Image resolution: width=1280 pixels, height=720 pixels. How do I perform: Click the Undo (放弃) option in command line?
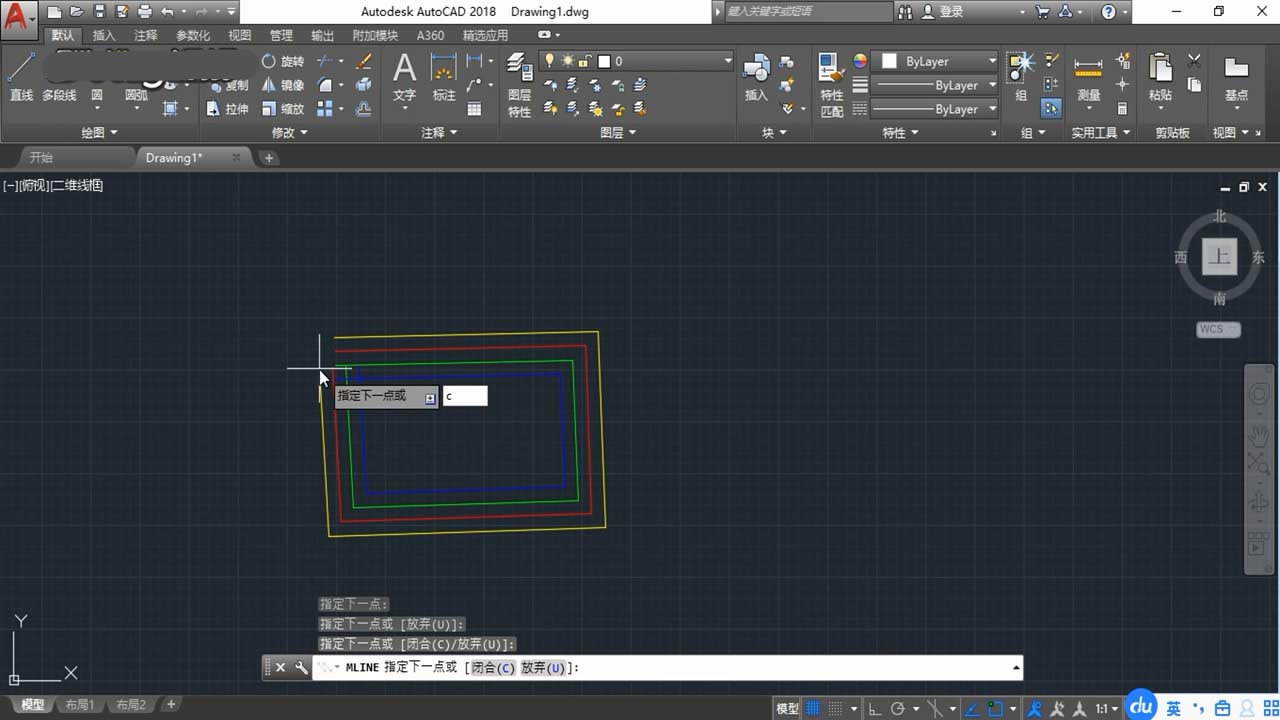[x=542, y=668]
